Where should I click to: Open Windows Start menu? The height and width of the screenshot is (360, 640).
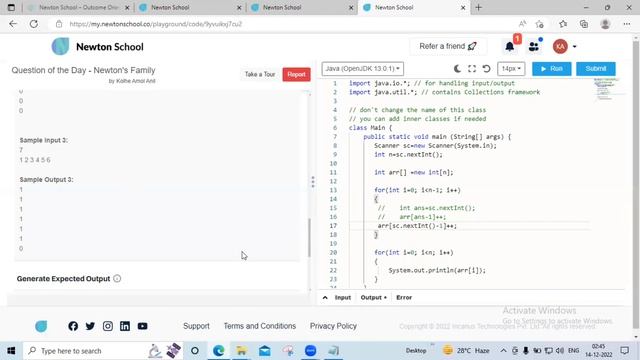coord(11,351)
